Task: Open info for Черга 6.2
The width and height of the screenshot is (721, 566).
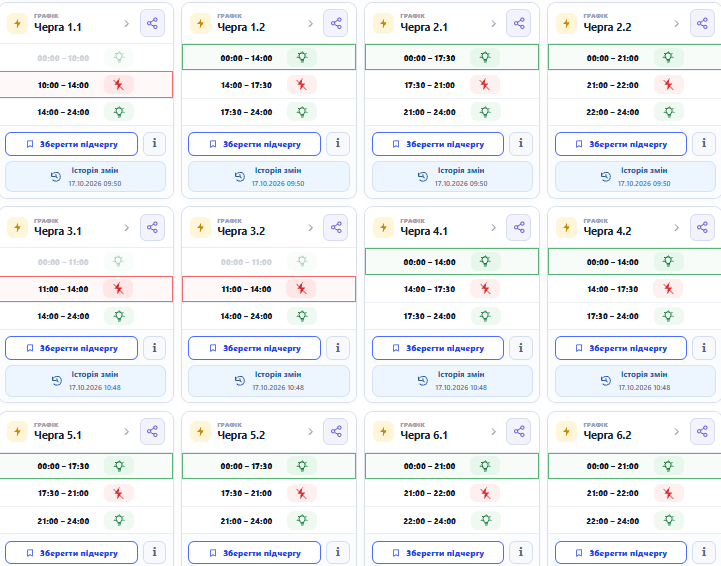Action: [x=704, y=552]
